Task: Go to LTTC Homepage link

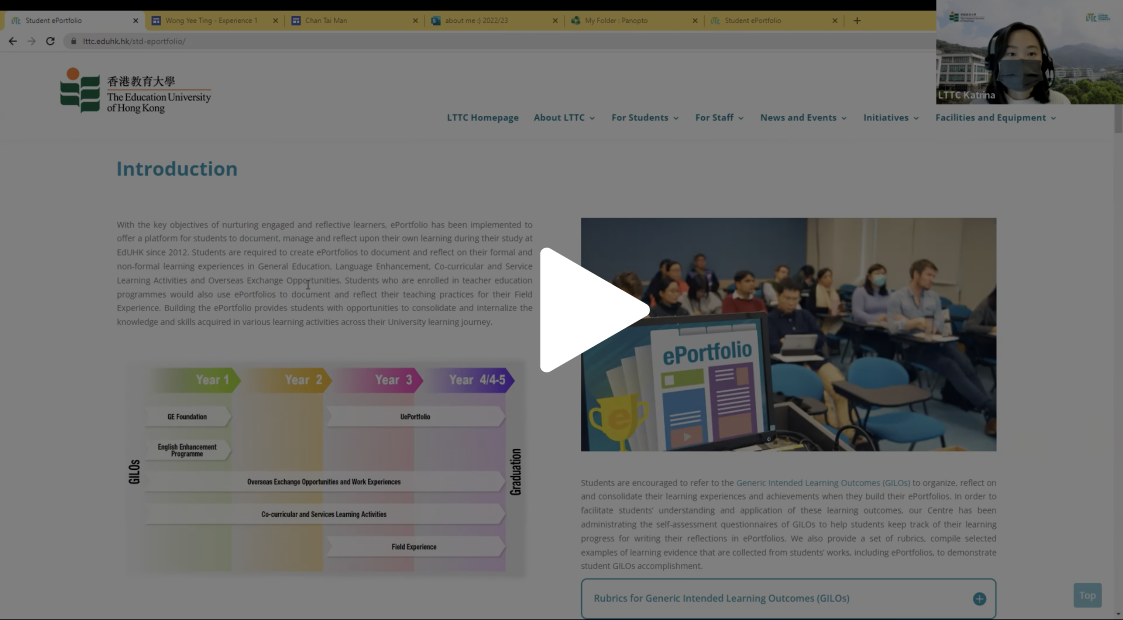Action: [x=482, y=118]
